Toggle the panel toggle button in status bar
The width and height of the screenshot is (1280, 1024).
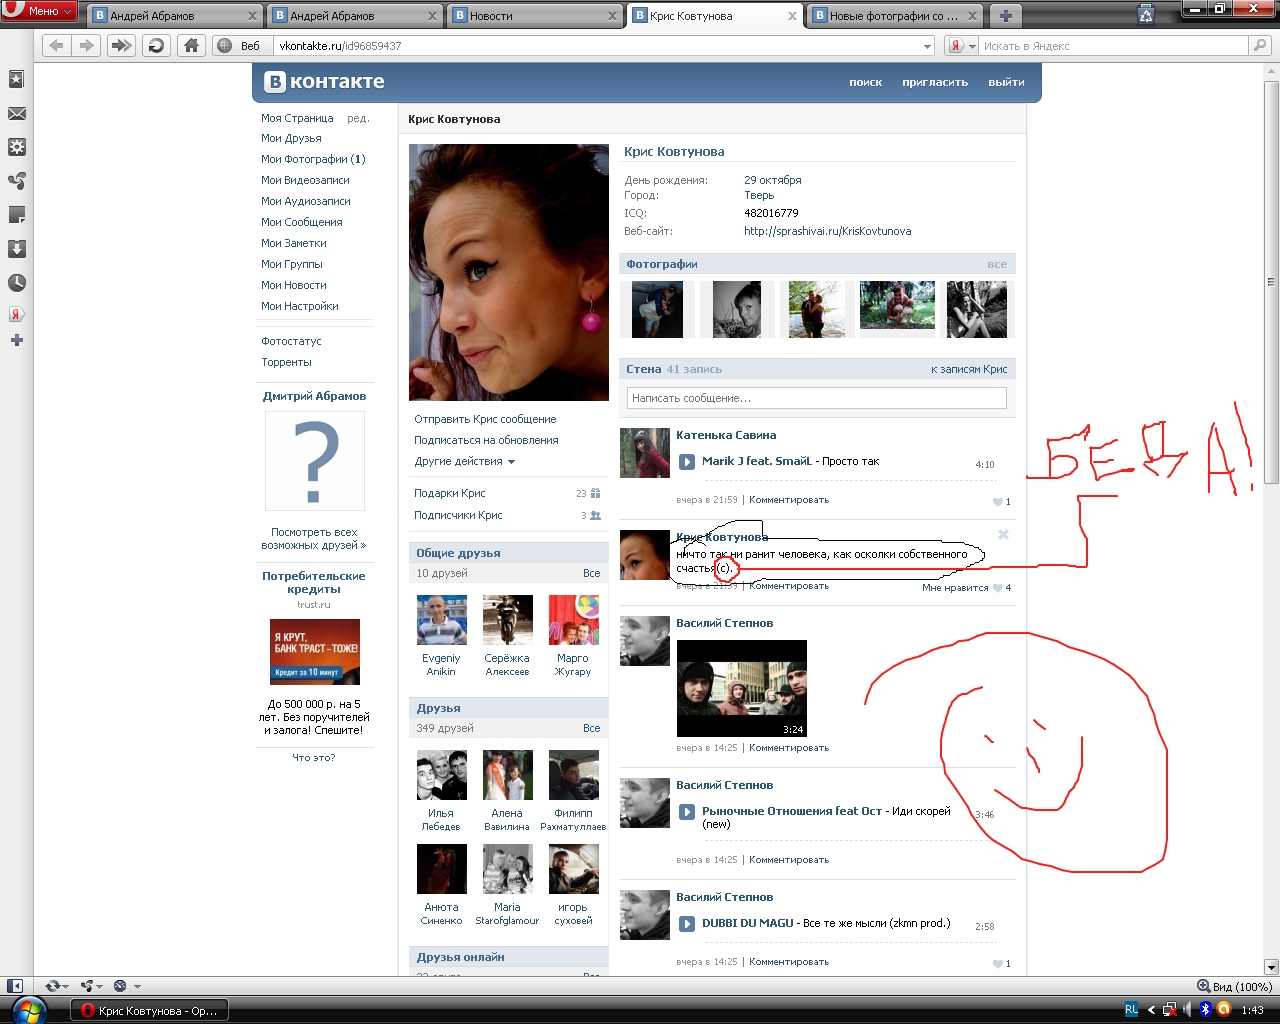pyautogui.click(x=15, y=986)
